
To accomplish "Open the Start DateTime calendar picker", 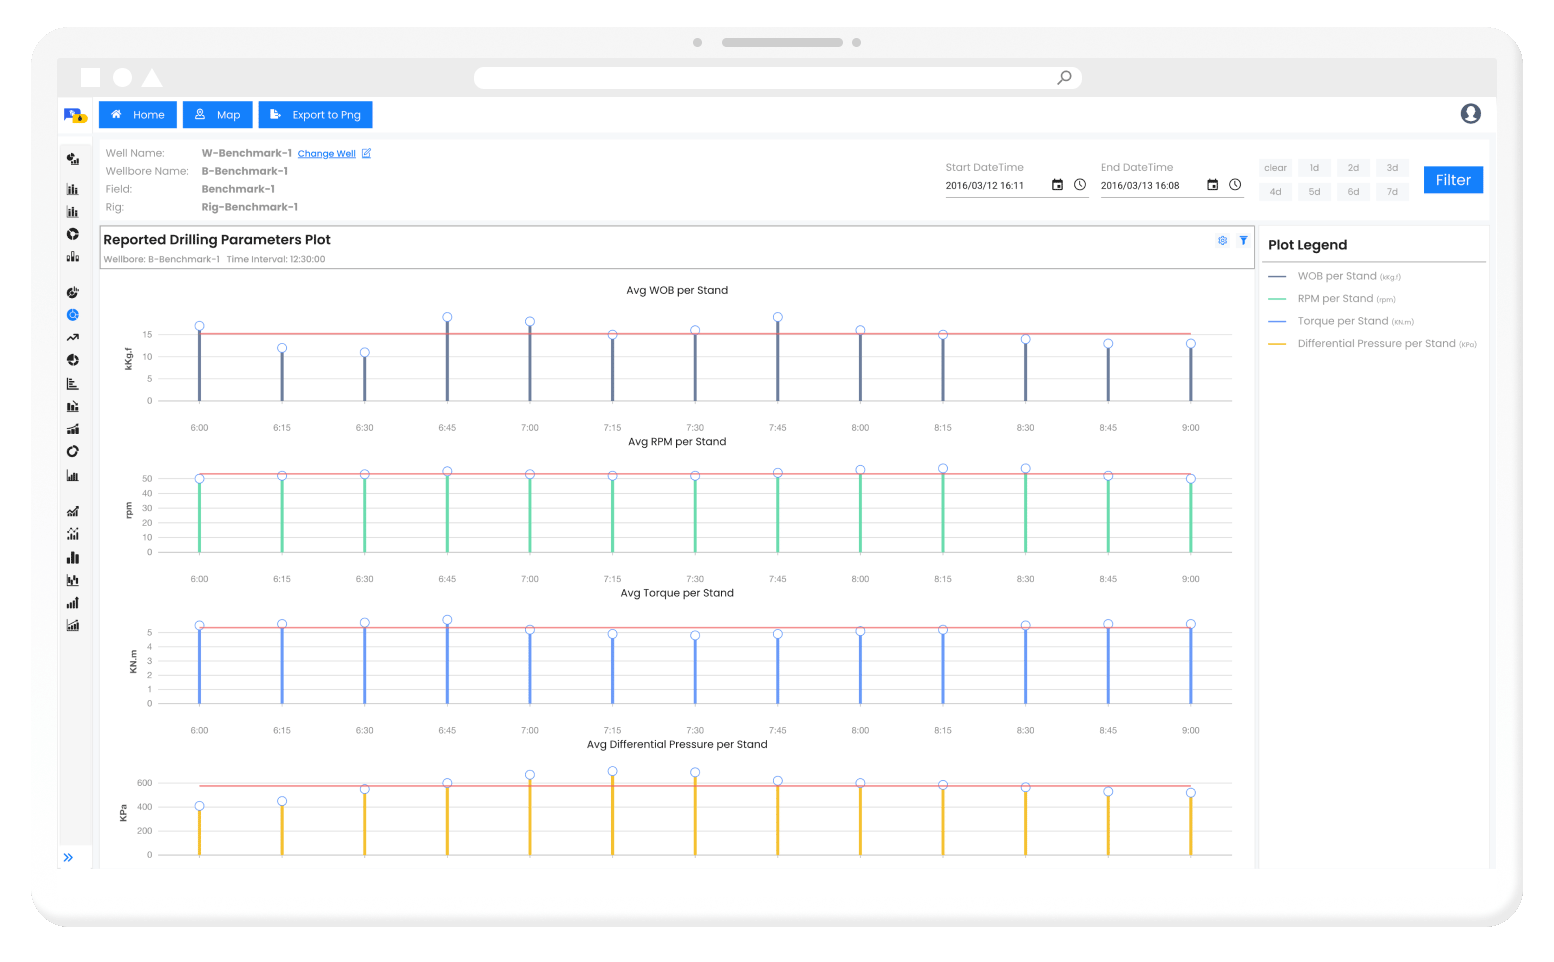I will 1057,185.
